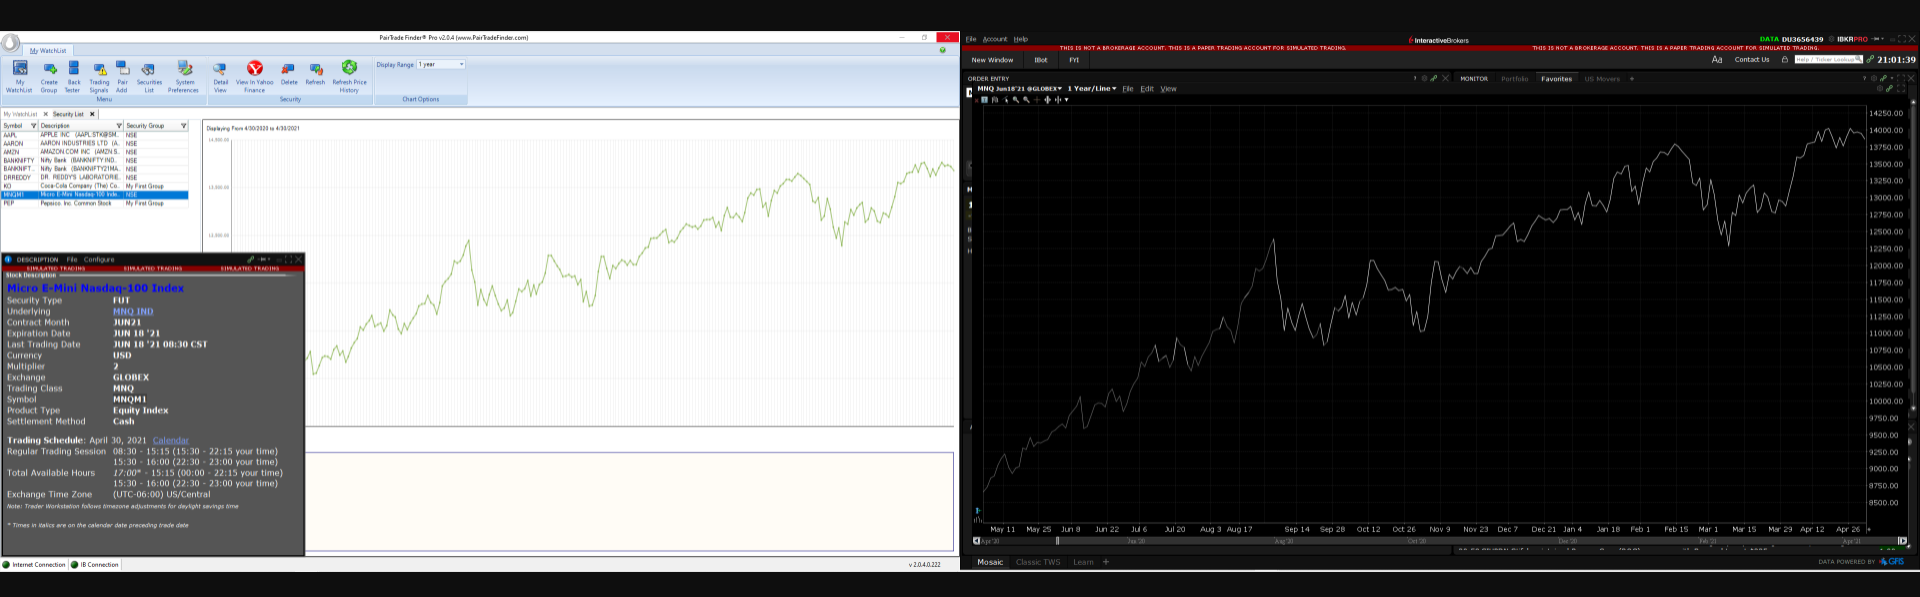Open the IB Account menu
Viewport: 1920px width, 597px height.
pyautogui.click(x=995, y=39)
